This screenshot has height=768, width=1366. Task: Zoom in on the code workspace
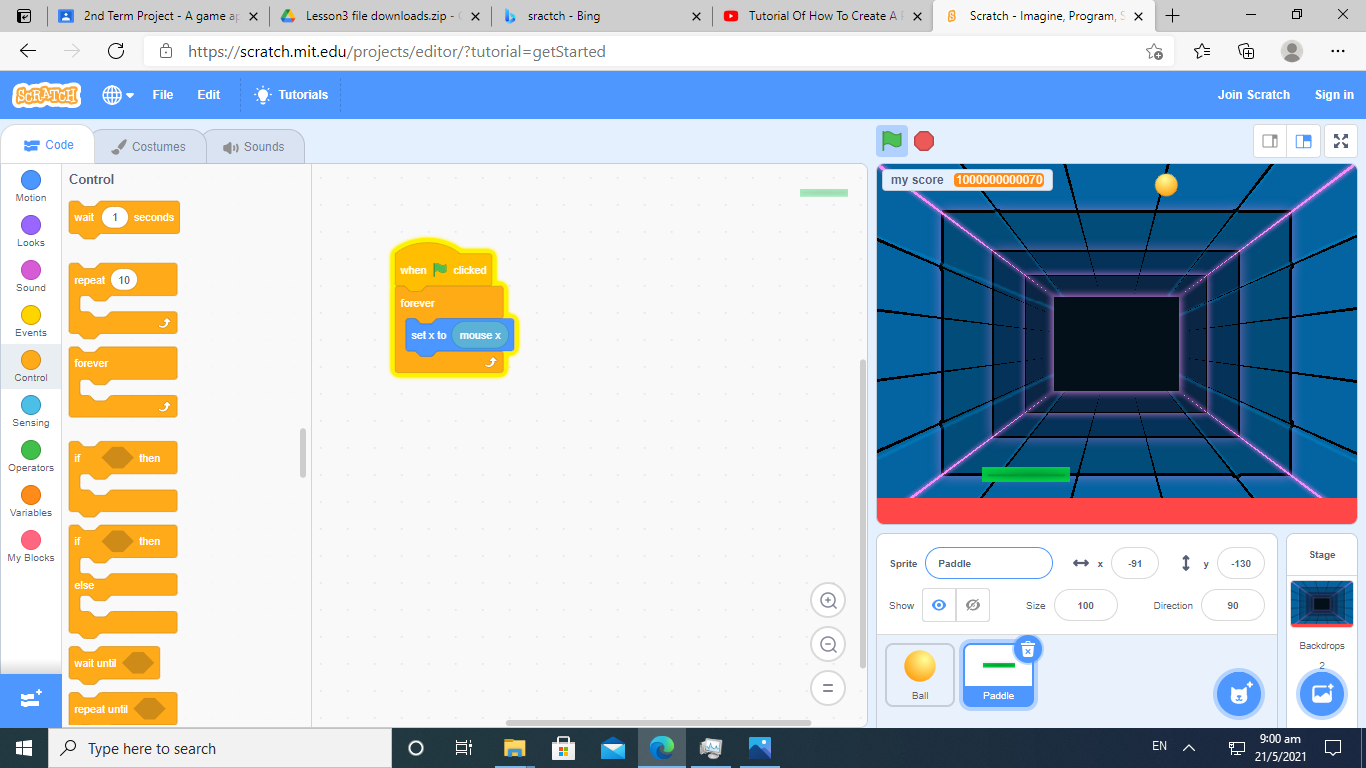(828, 600)
